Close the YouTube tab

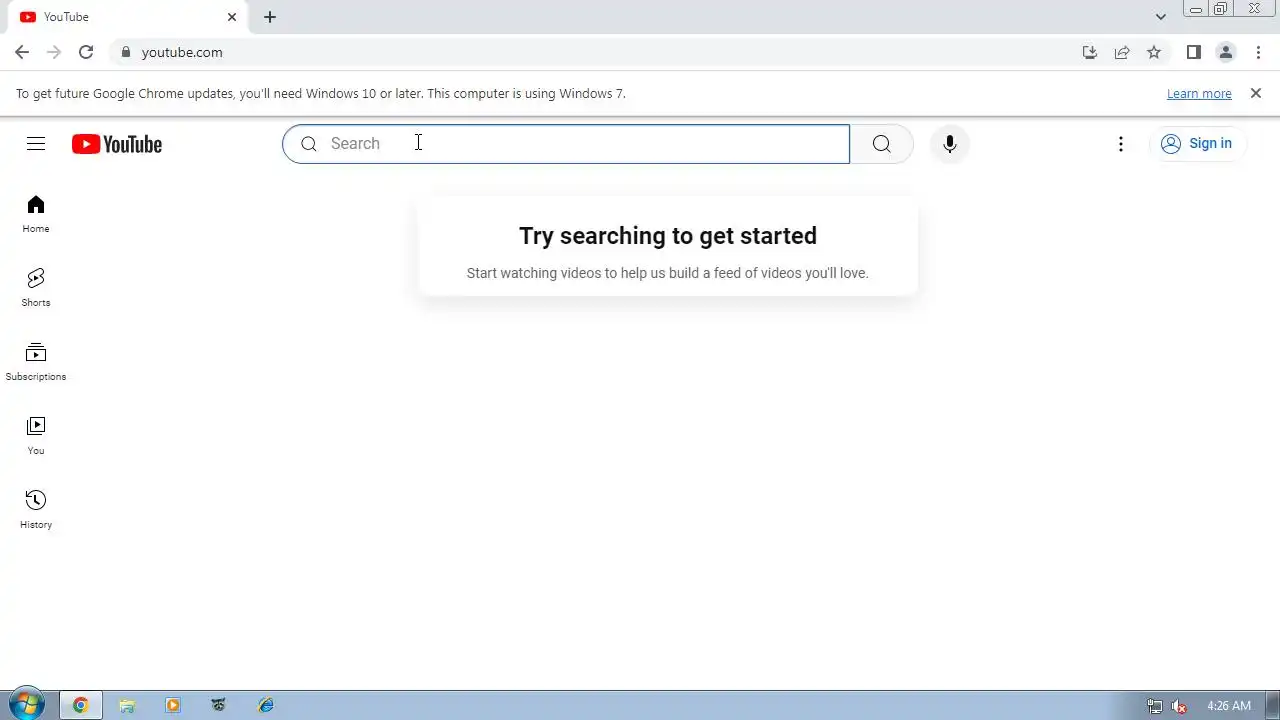[232, 17]
